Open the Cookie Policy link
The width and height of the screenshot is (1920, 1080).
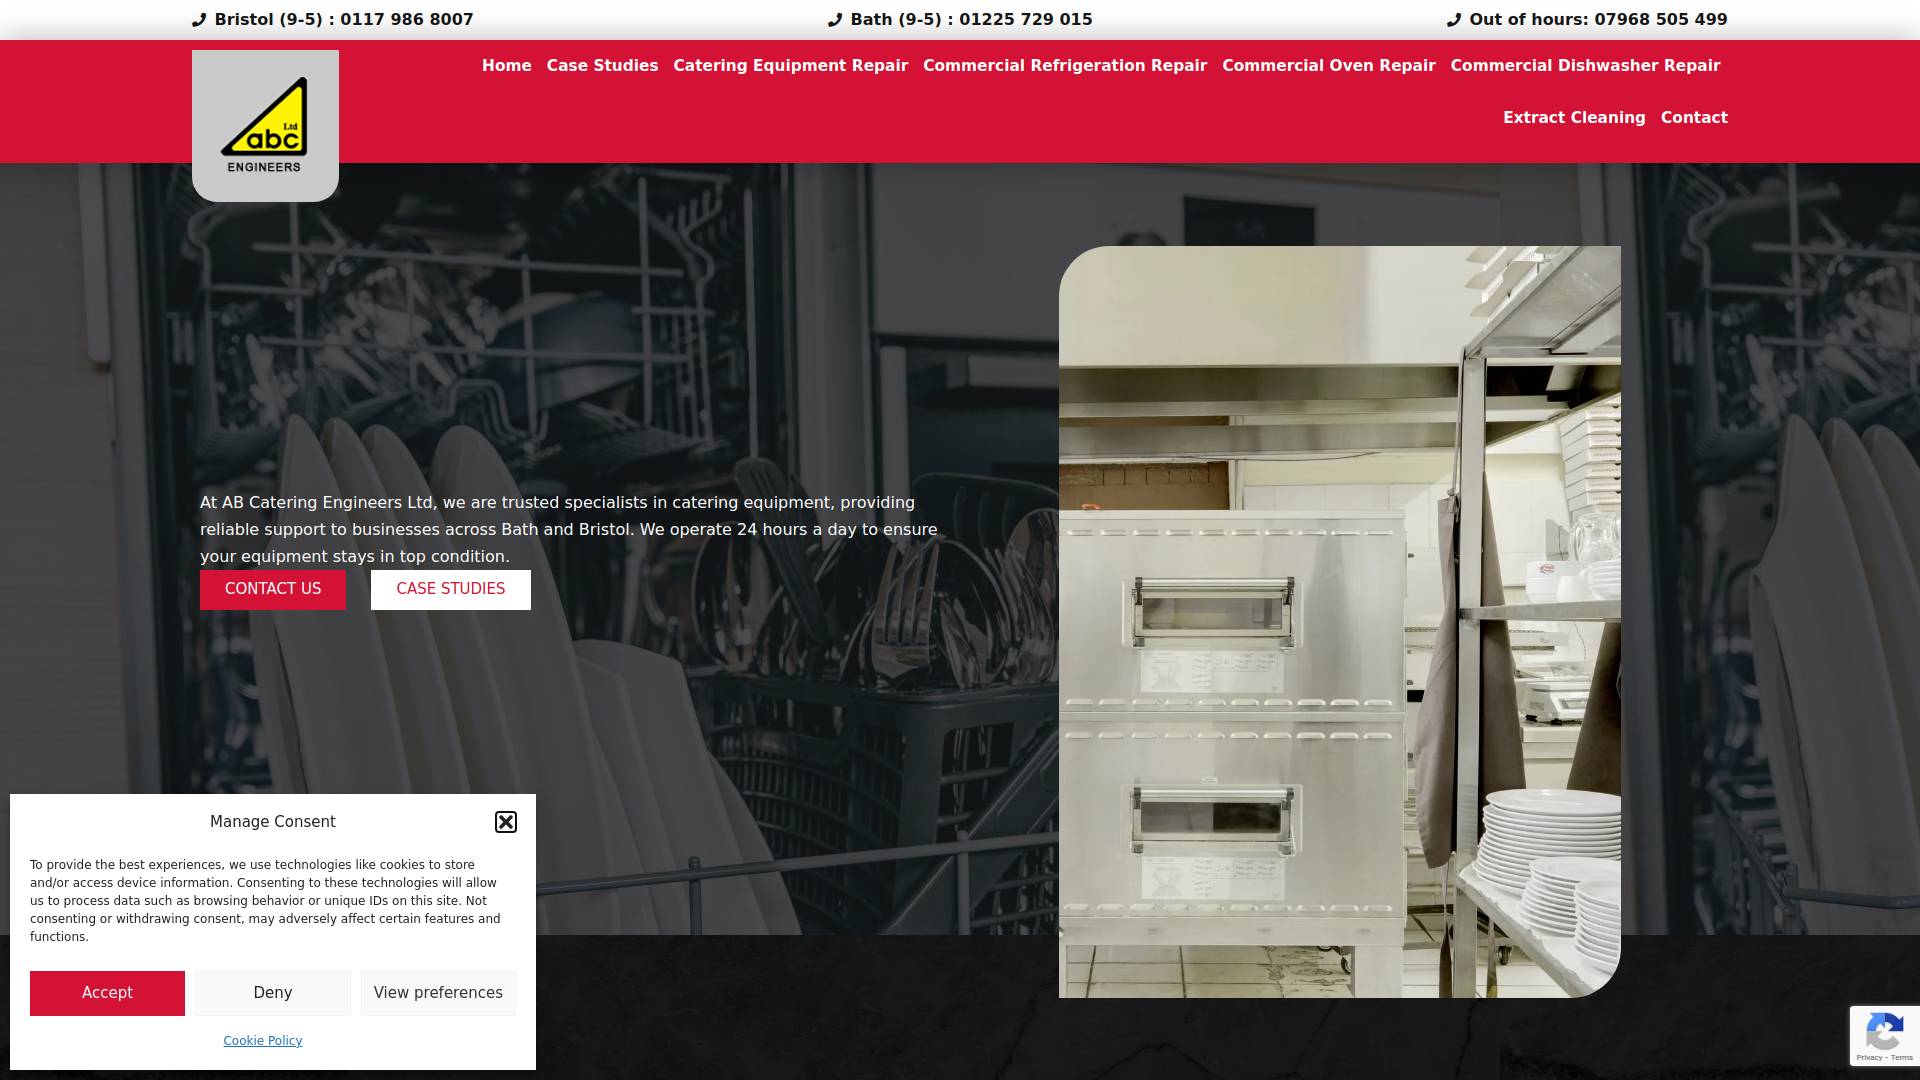262,1041
